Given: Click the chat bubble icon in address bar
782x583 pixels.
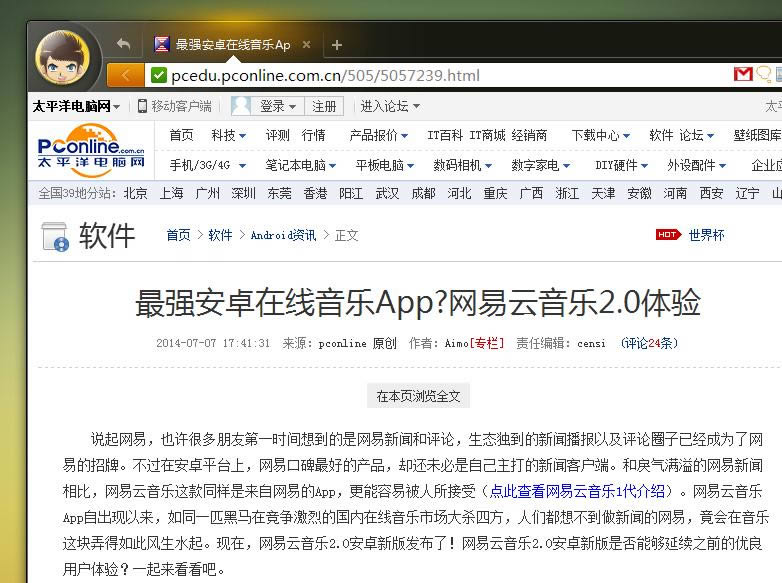Looking at the screenshot, I should [x=764, y=74].
